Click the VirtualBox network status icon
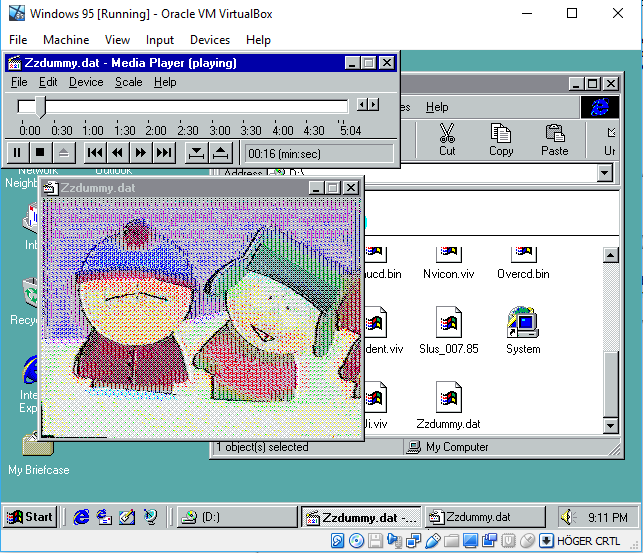 [413, 541]
